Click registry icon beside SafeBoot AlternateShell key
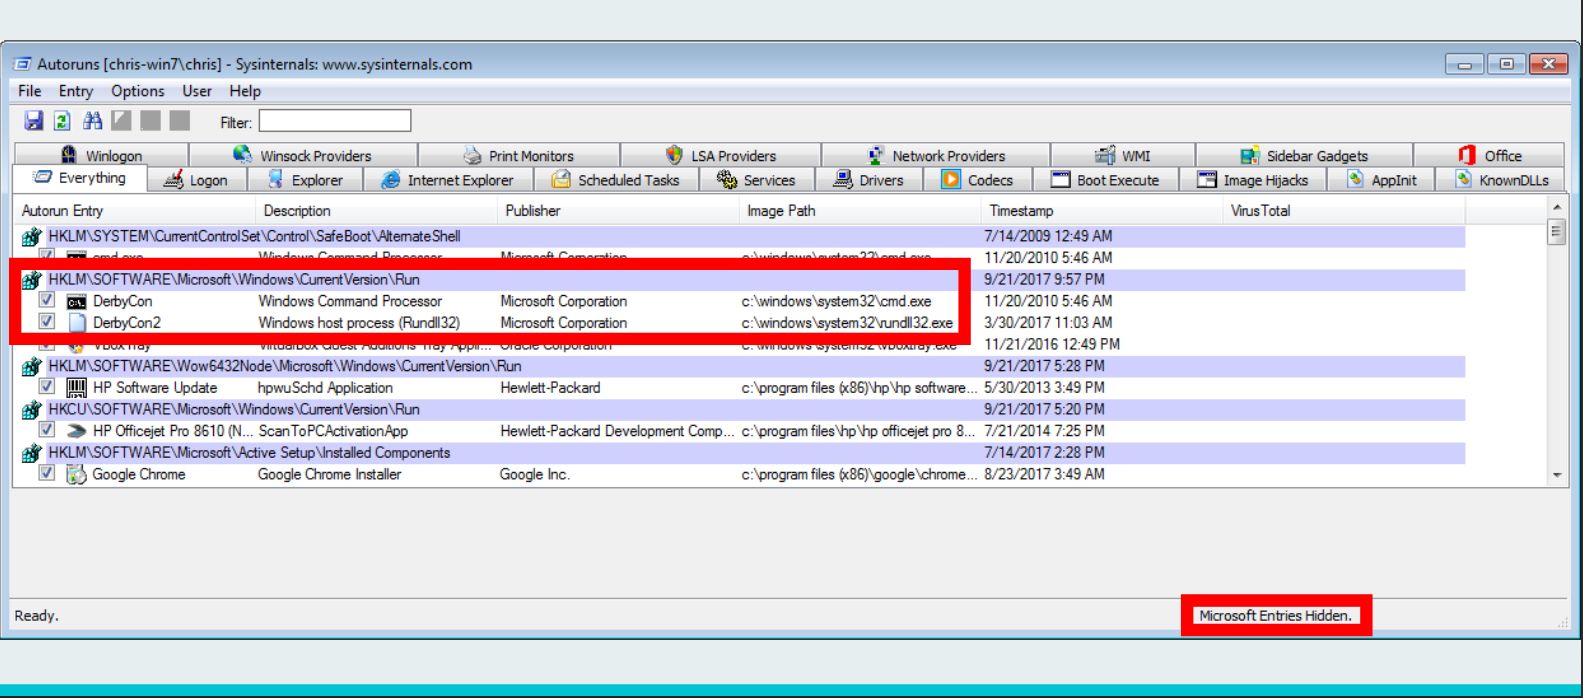1583x698 pixels. pyautogui.click(x=31, y=237)
